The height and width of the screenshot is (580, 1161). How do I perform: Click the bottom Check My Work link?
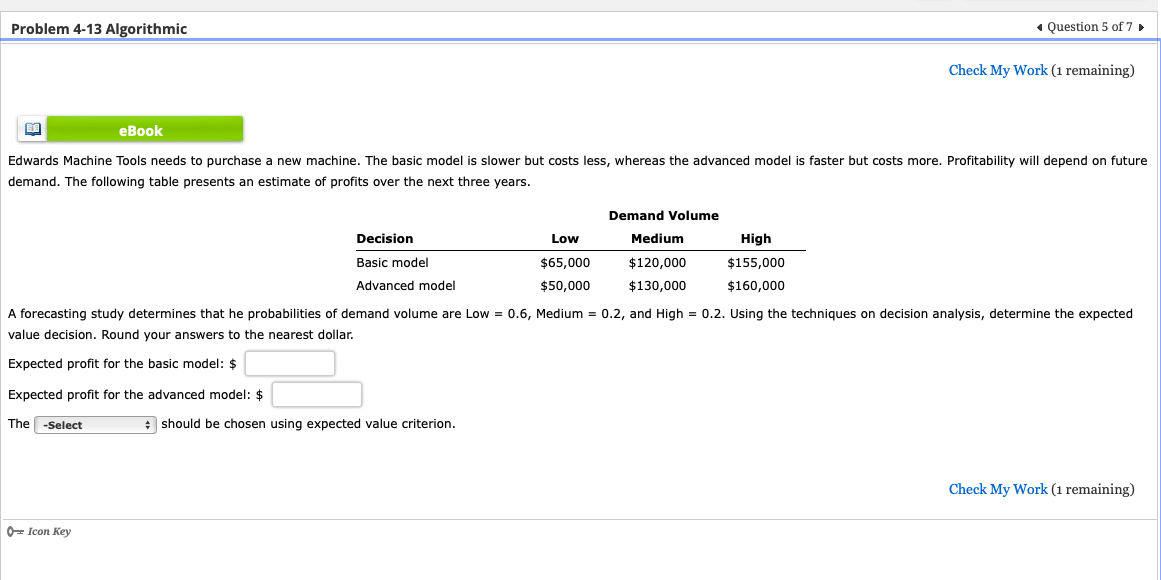point(997,489)
